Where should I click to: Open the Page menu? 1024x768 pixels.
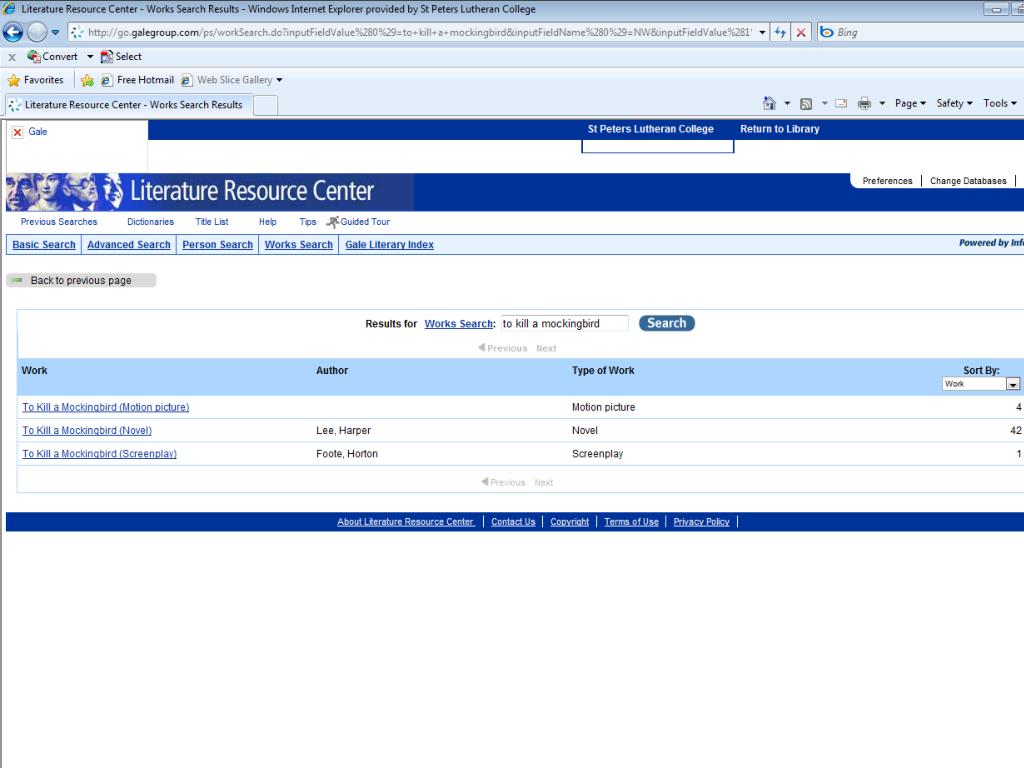(910, 103)
